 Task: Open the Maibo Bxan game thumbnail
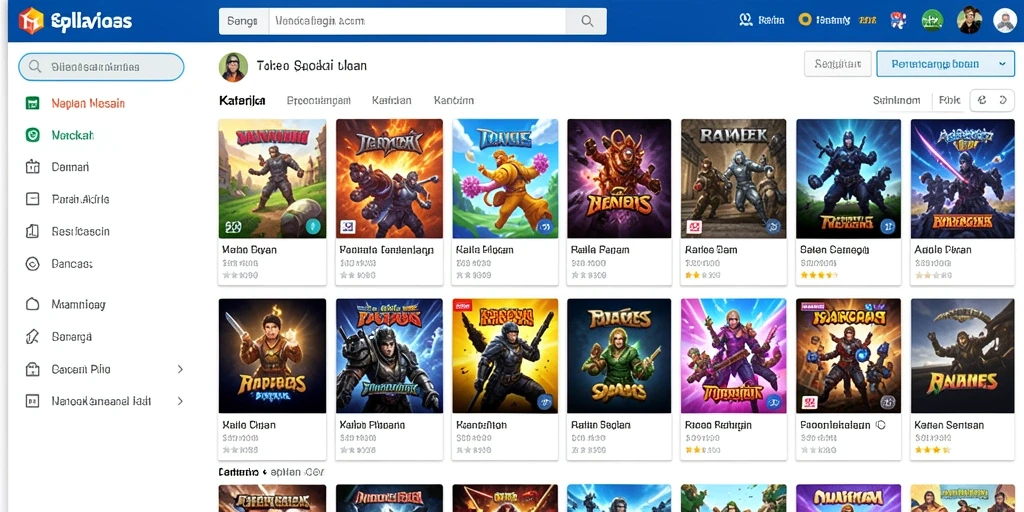coord(272,178)
